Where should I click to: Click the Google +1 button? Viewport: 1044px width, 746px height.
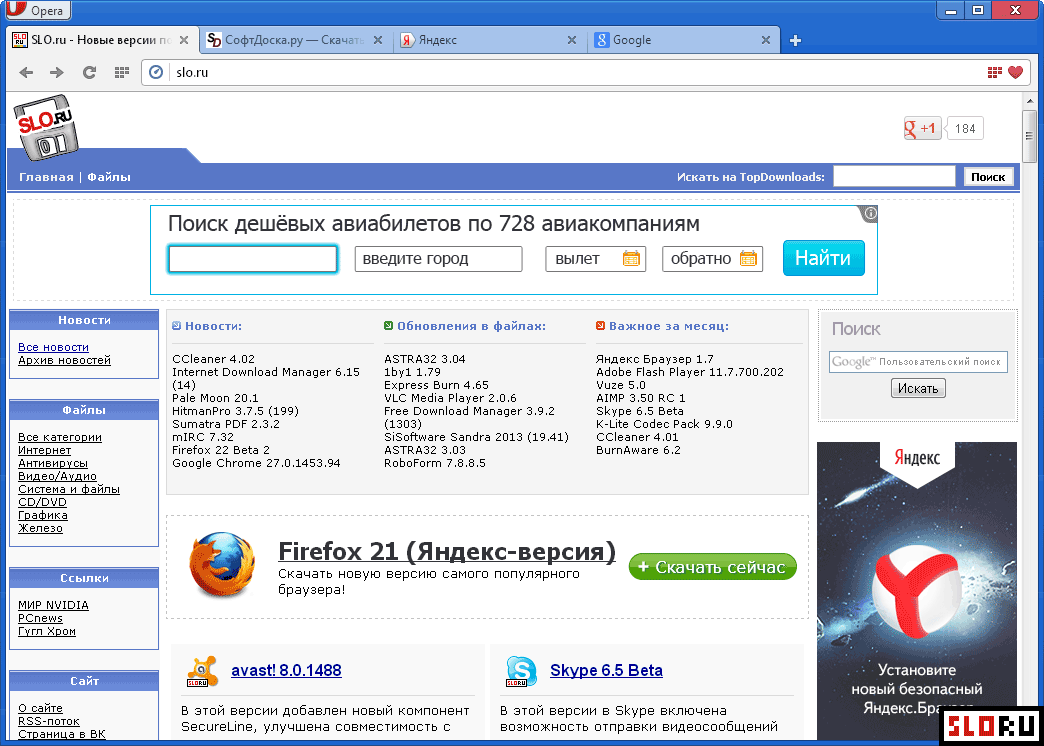(922, 129)
